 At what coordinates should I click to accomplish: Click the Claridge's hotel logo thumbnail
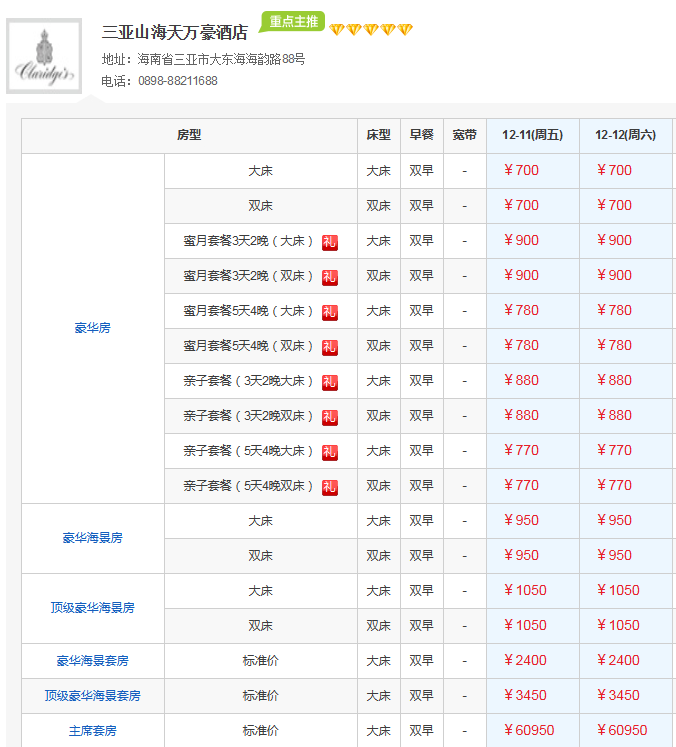(44, 57)
